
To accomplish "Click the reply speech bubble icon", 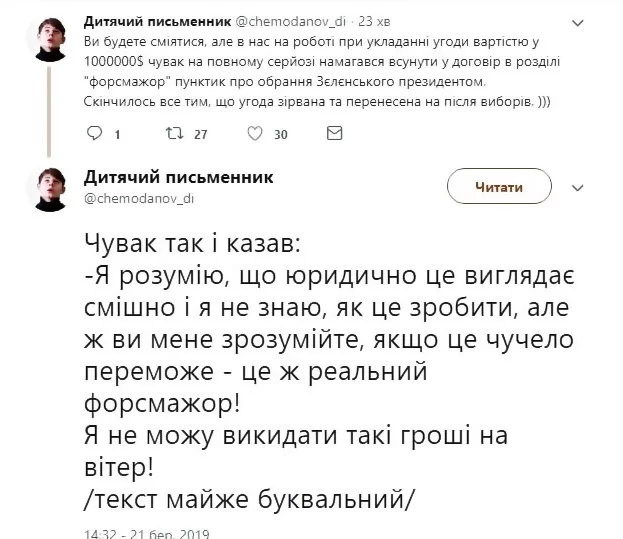I will click(94, 134).
